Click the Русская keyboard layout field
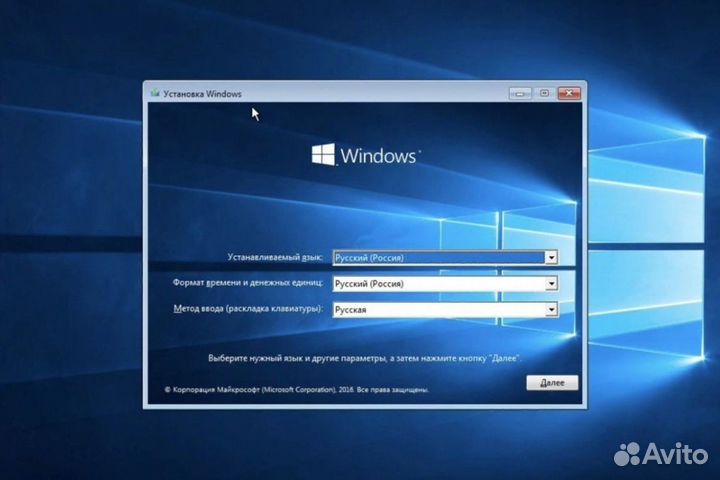The image size is (720, 480). [445, 310]
